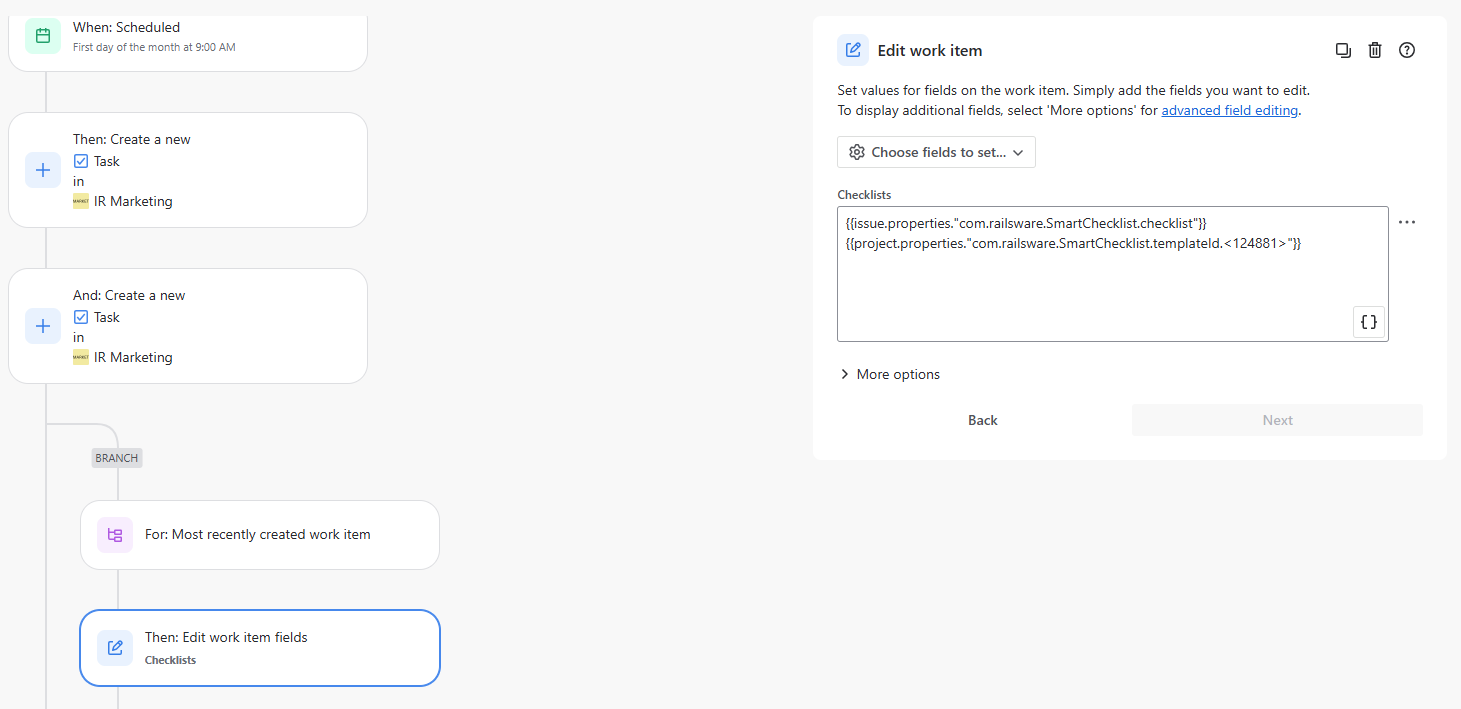This screenshot has width=1461, height=709.
Task: Open the ellipsis menu beside Checklists field
Action: pyautogui.click(x=1407, y=222)
